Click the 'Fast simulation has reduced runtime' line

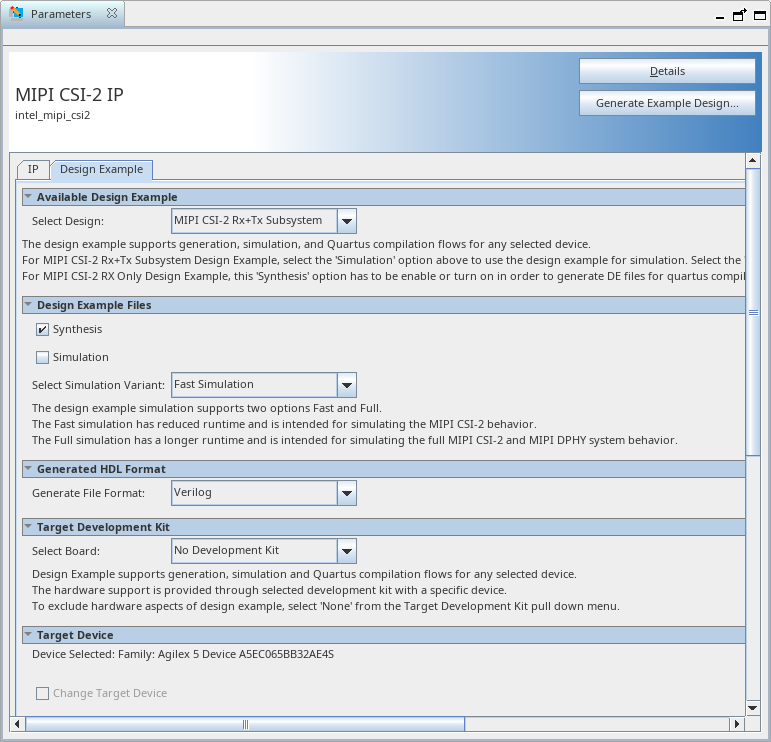[284, 424]
